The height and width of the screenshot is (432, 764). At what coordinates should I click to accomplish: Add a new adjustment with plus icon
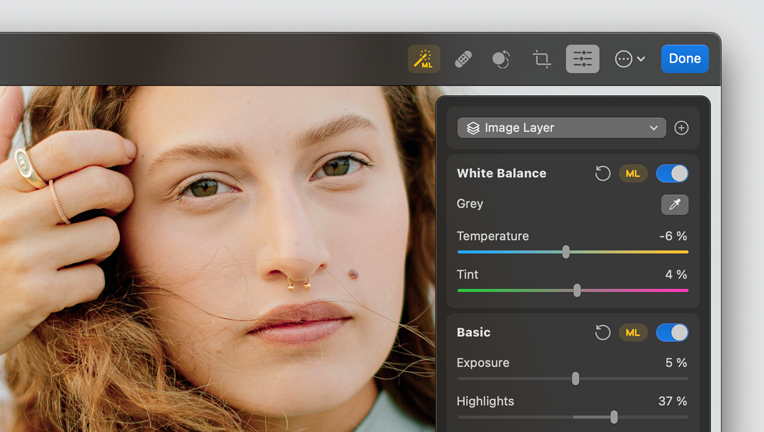pyautogui.click(x=681, y=128)
